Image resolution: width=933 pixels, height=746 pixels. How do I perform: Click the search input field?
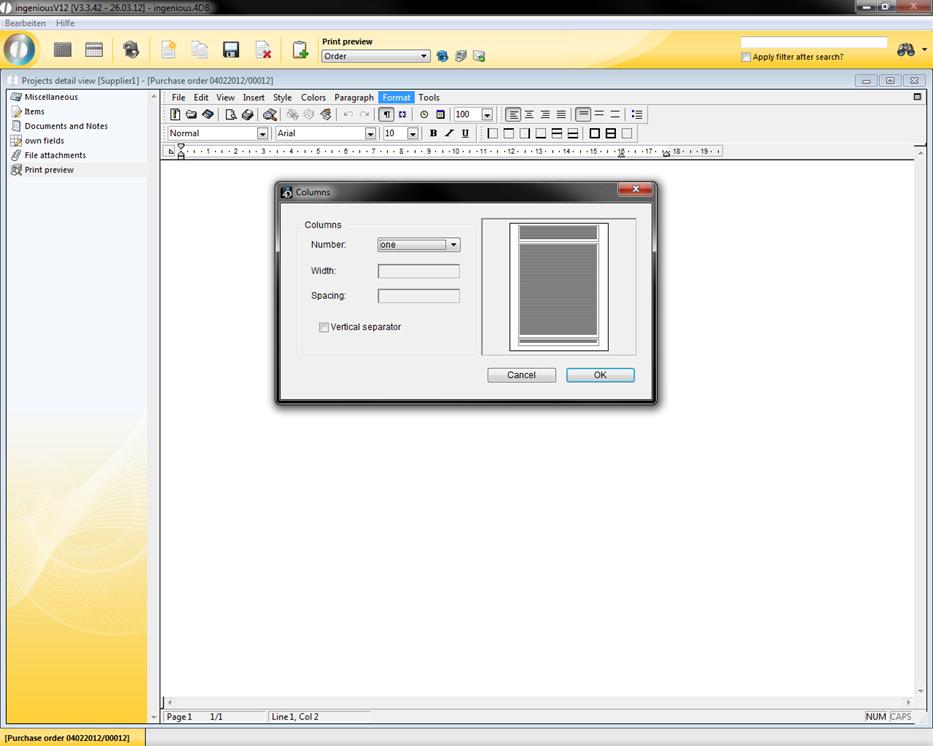(x=813, y=43)
